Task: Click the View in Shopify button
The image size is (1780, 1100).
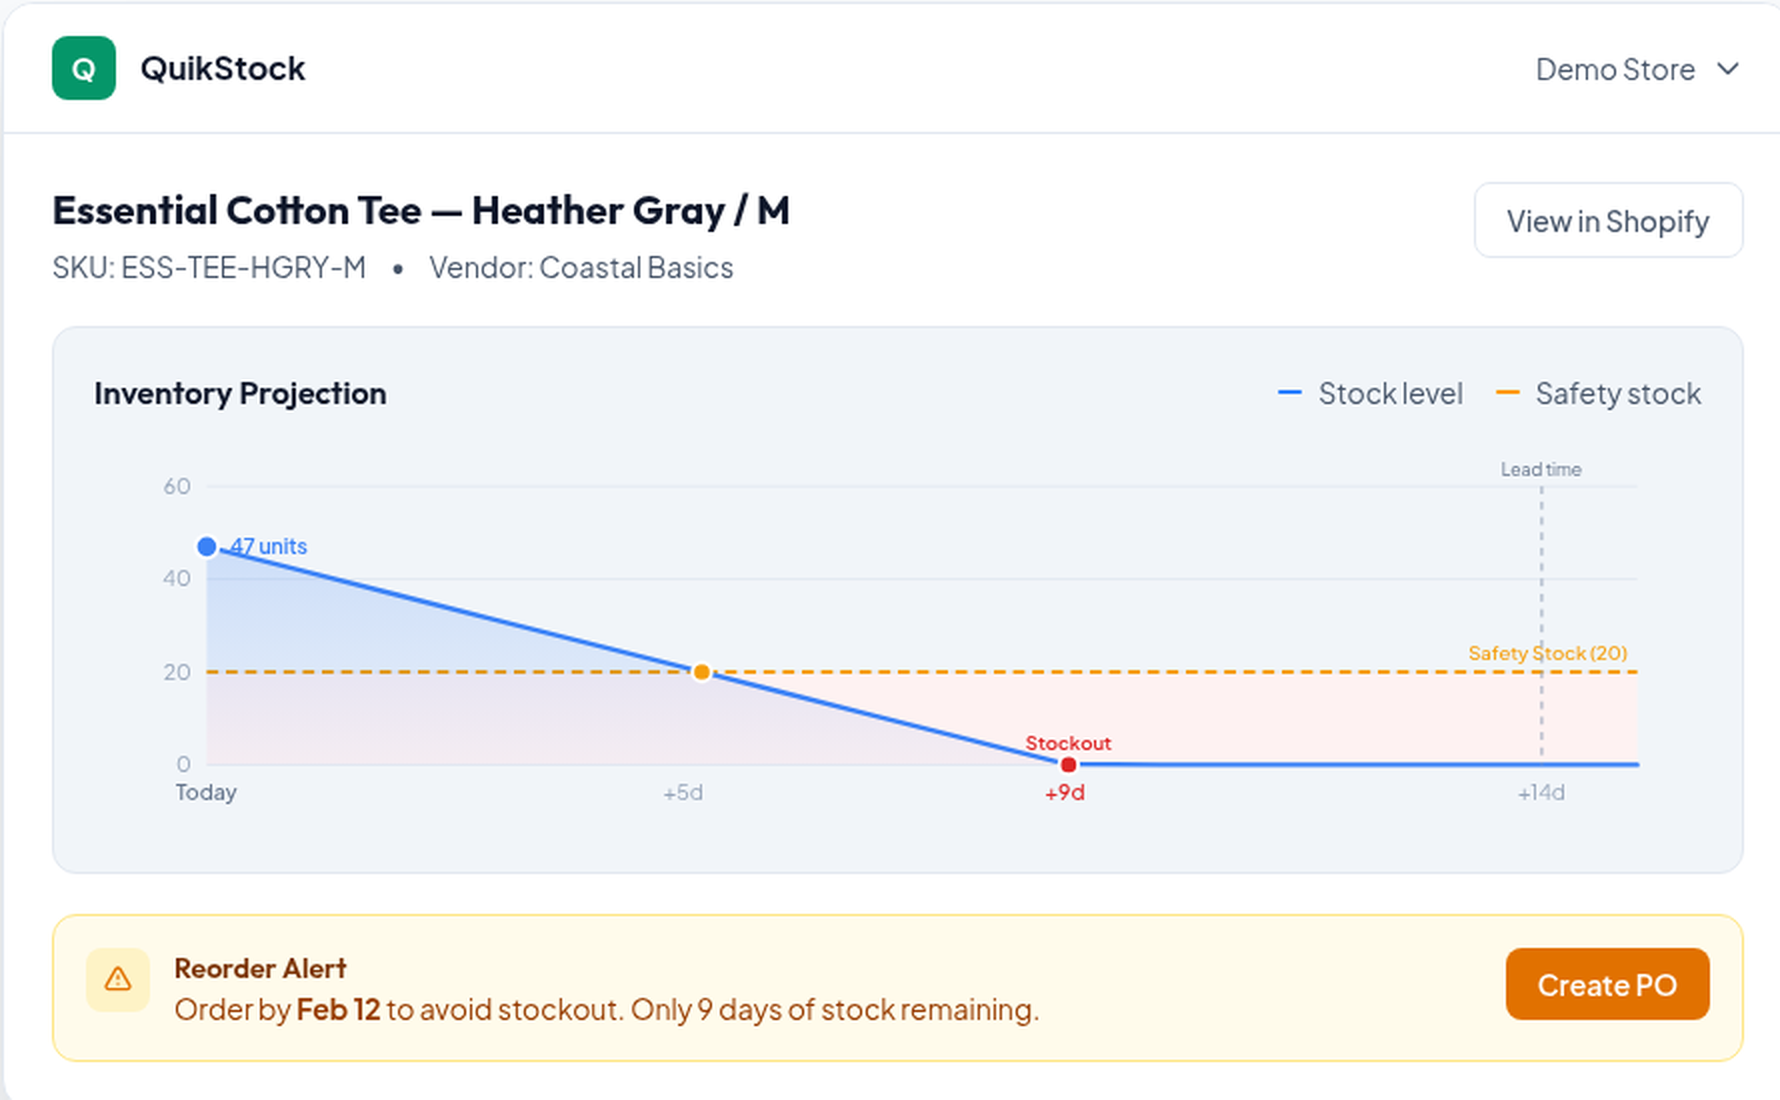Action: 1607,221
